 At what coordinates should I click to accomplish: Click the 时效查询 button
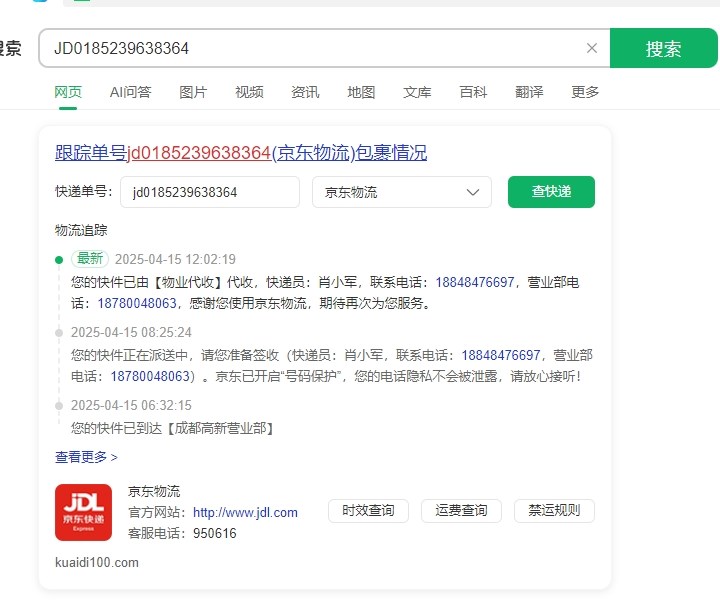(368, 511)
